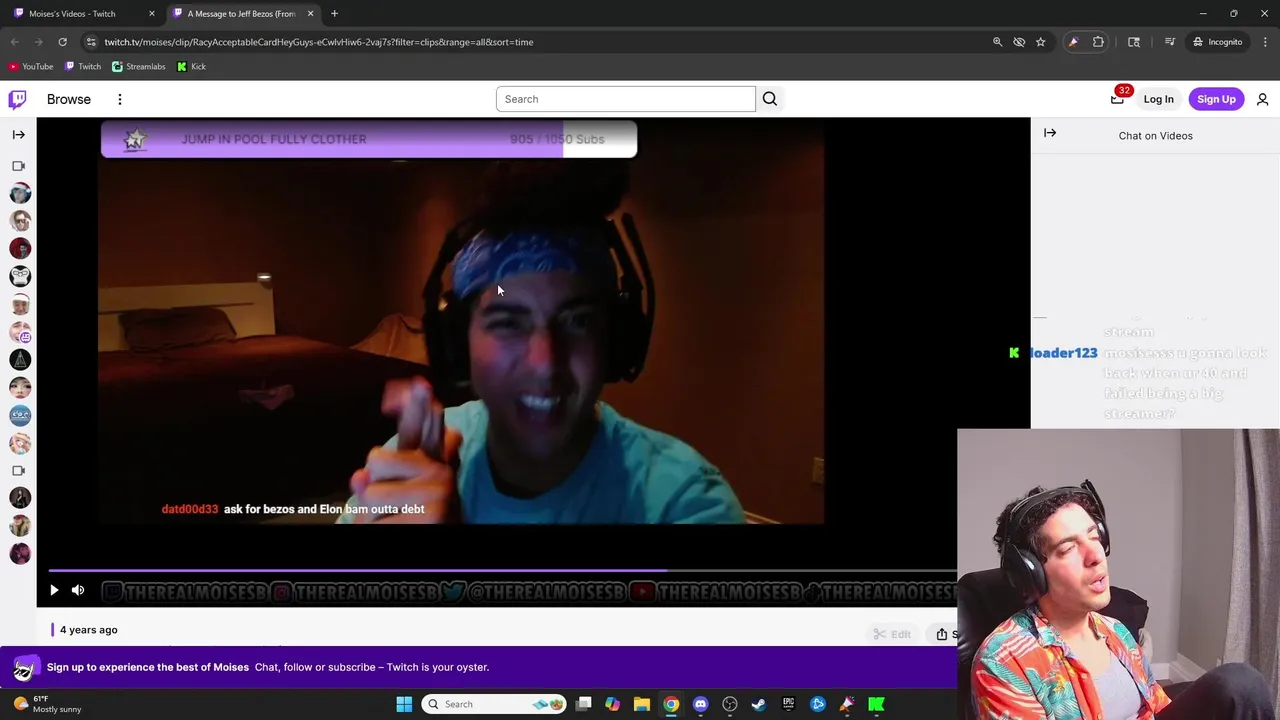The width and height of the screenshot is (1280, 720).
Task: Click the site information icon in address bar
Action: pos(91,42)
